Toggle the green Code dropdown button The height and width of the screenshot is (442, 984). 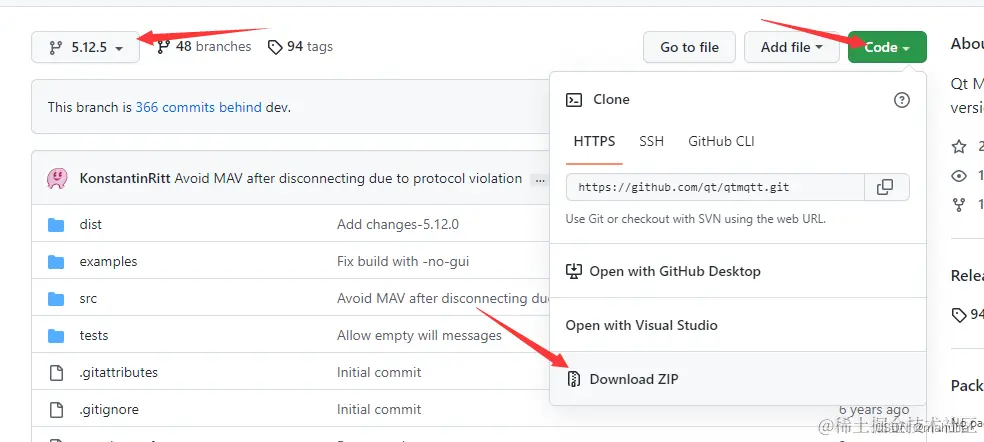pyautogui.click(x=887, y=47)
